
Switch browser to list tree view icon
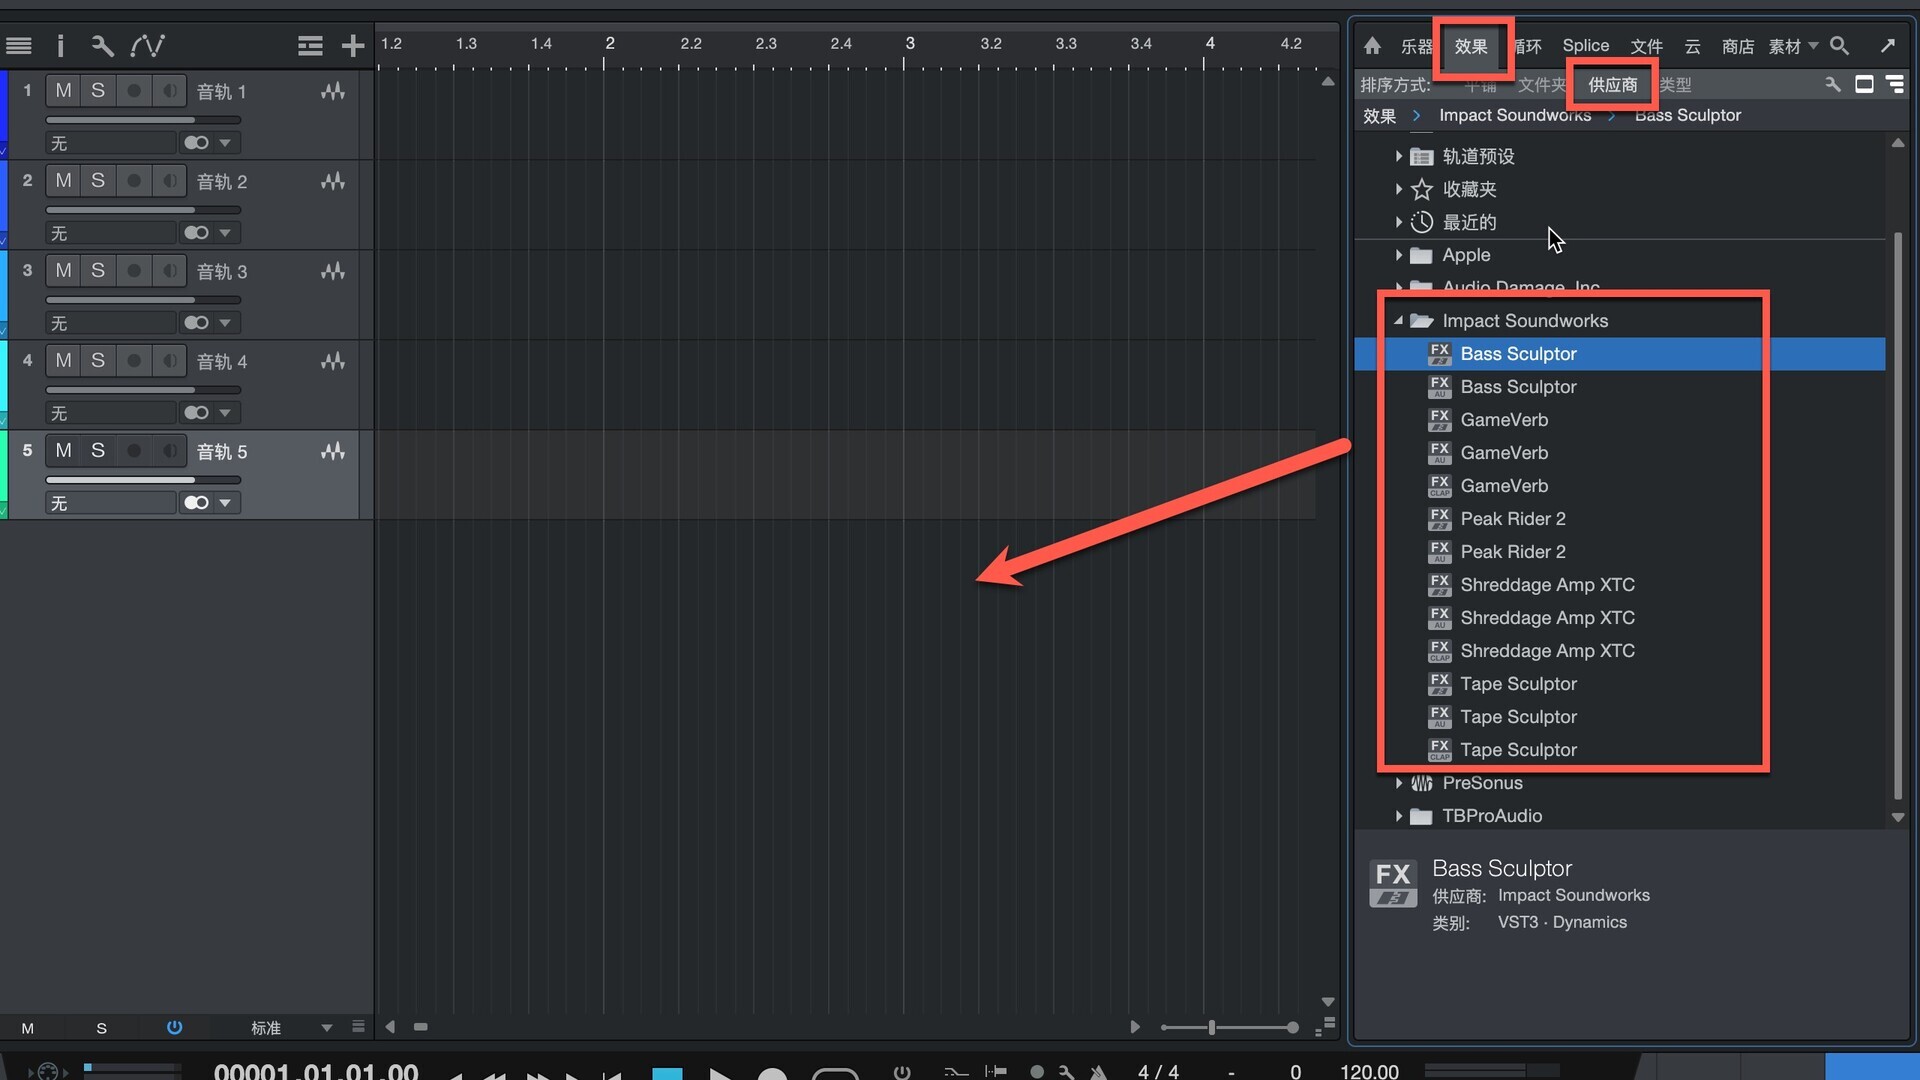(1895, 84)
